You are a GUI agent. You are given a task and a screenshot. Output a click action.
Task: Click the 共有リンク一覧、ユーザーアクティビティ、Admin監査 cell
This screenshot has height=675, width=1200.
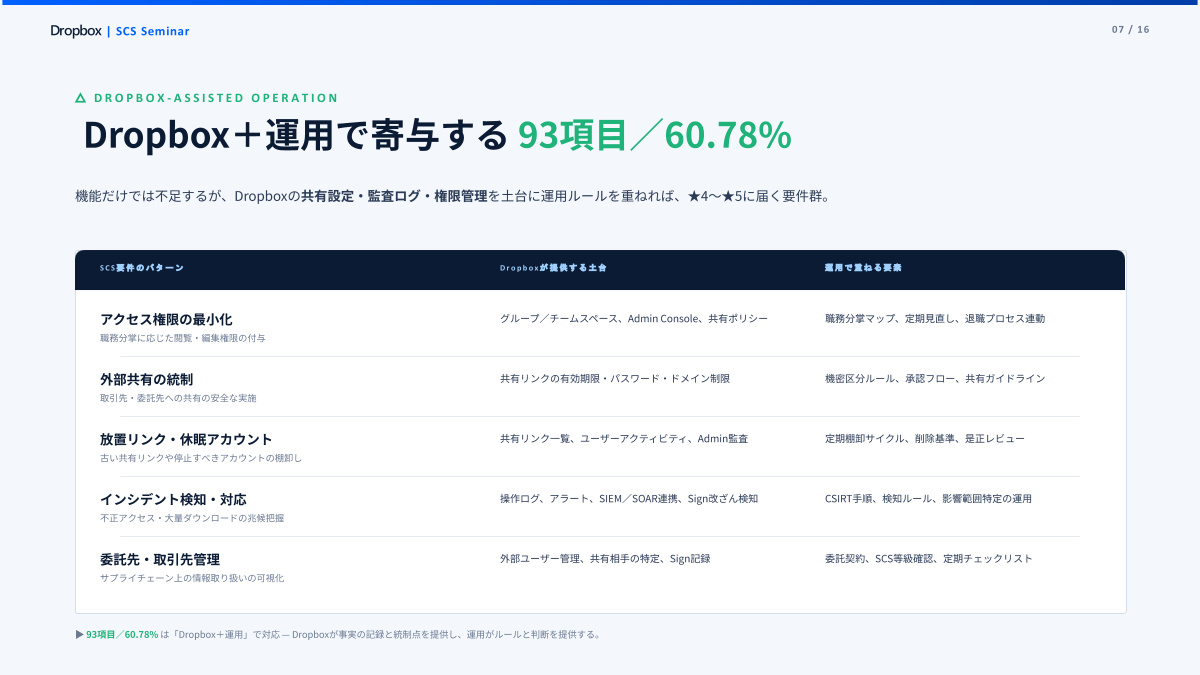(624, 439)
